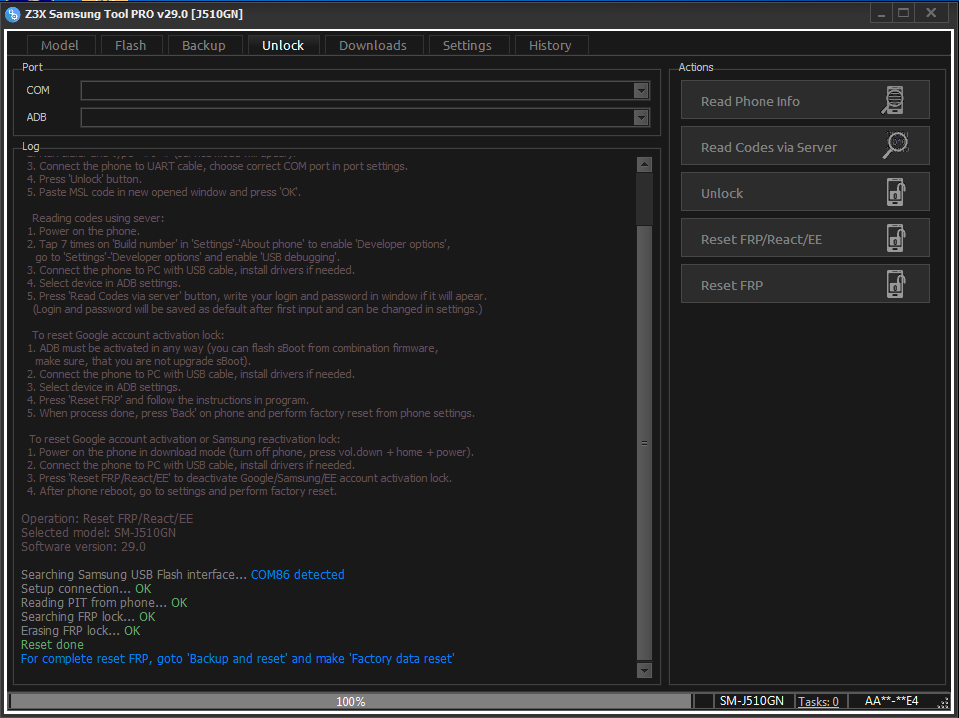
Task: Open the Tasks: 0 link in status bar
Action: click(x=818, y=701)
